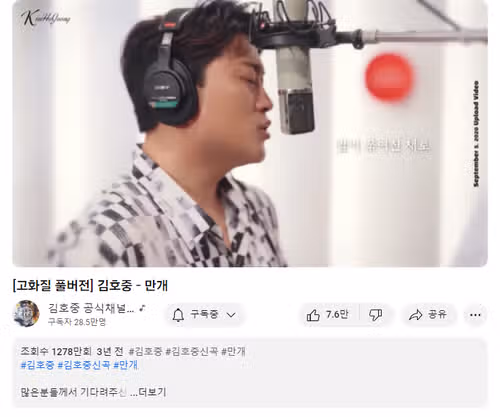Click the notification bell icon
500x417 pixels.
point(178,315)
